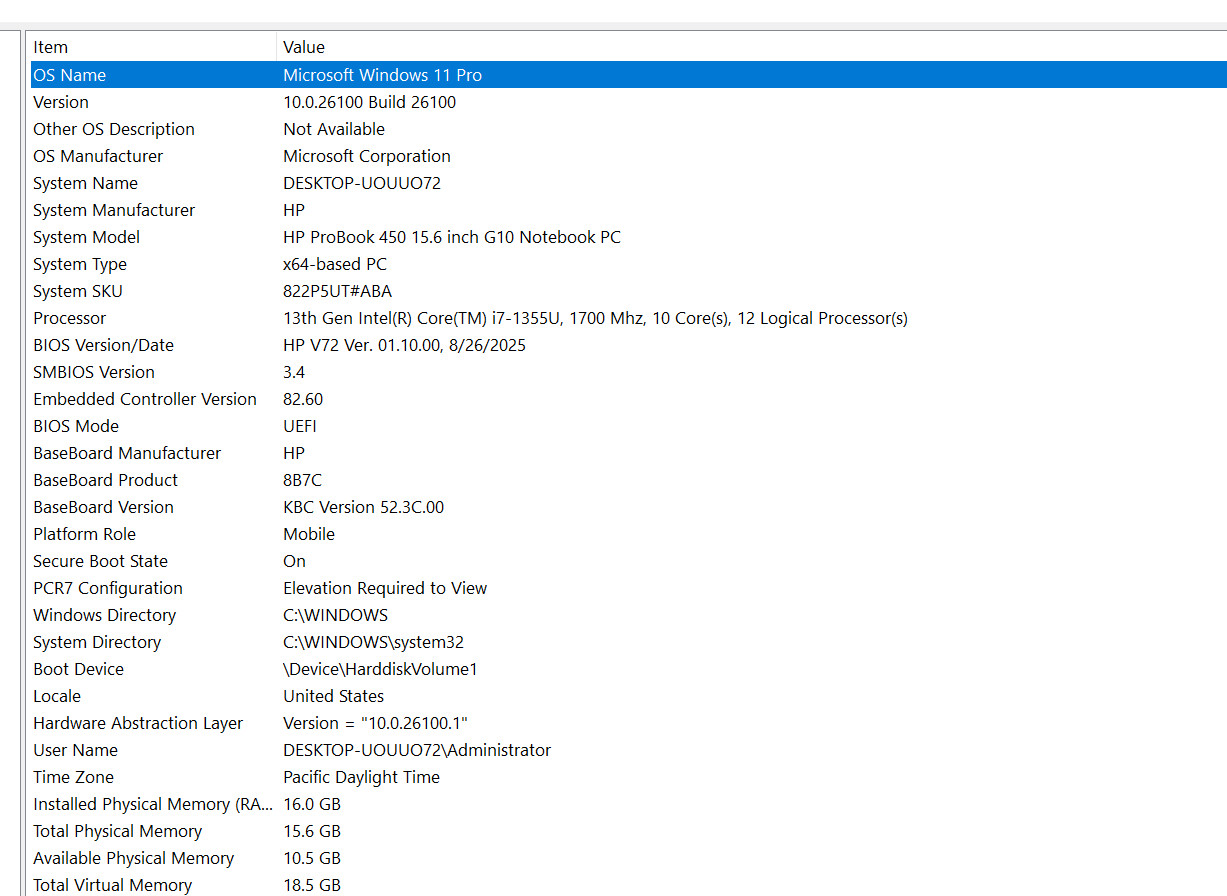This screenshot has height=896, width=1227.
Task: Click the Elevation Required to View value
Action: [385, 588]
